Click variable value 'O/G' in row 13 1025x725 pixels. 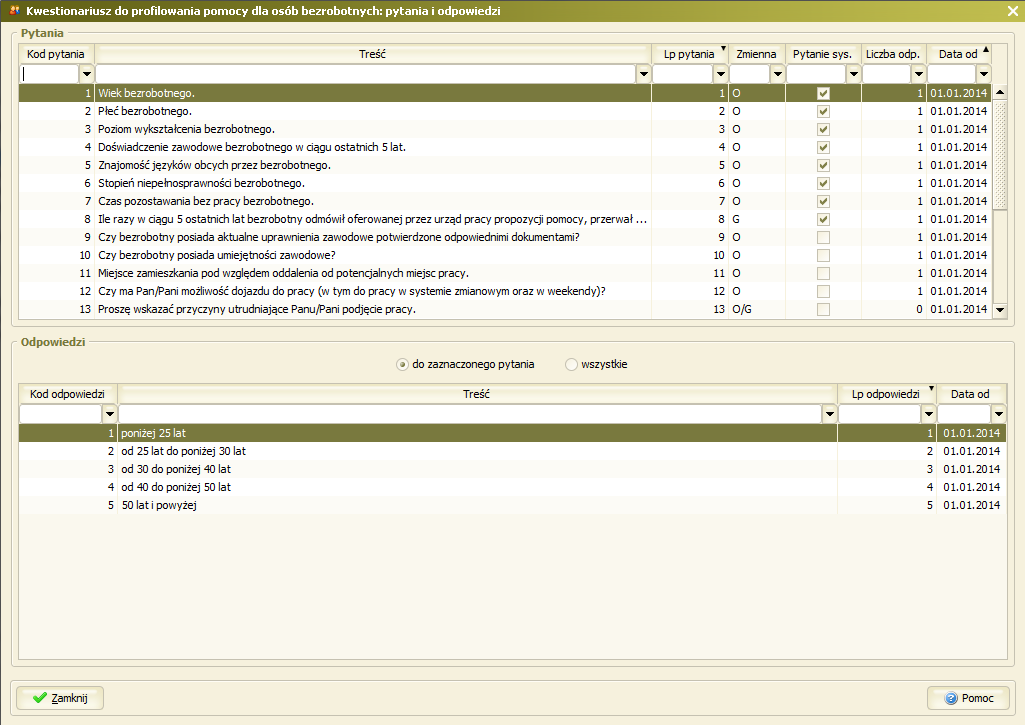pyautogui.click(x=742, y=309)
